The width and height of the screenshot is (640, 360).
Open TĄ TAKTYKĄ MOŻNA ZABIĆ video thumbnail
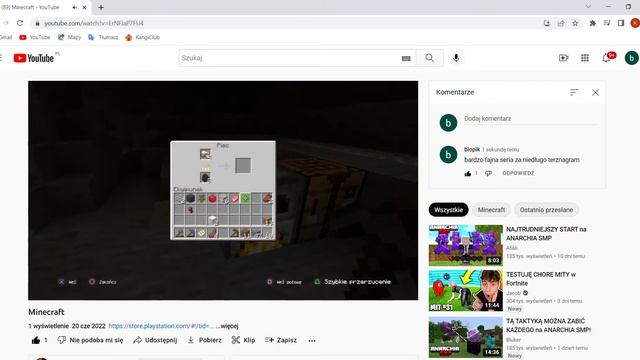[x=465, y=337]
